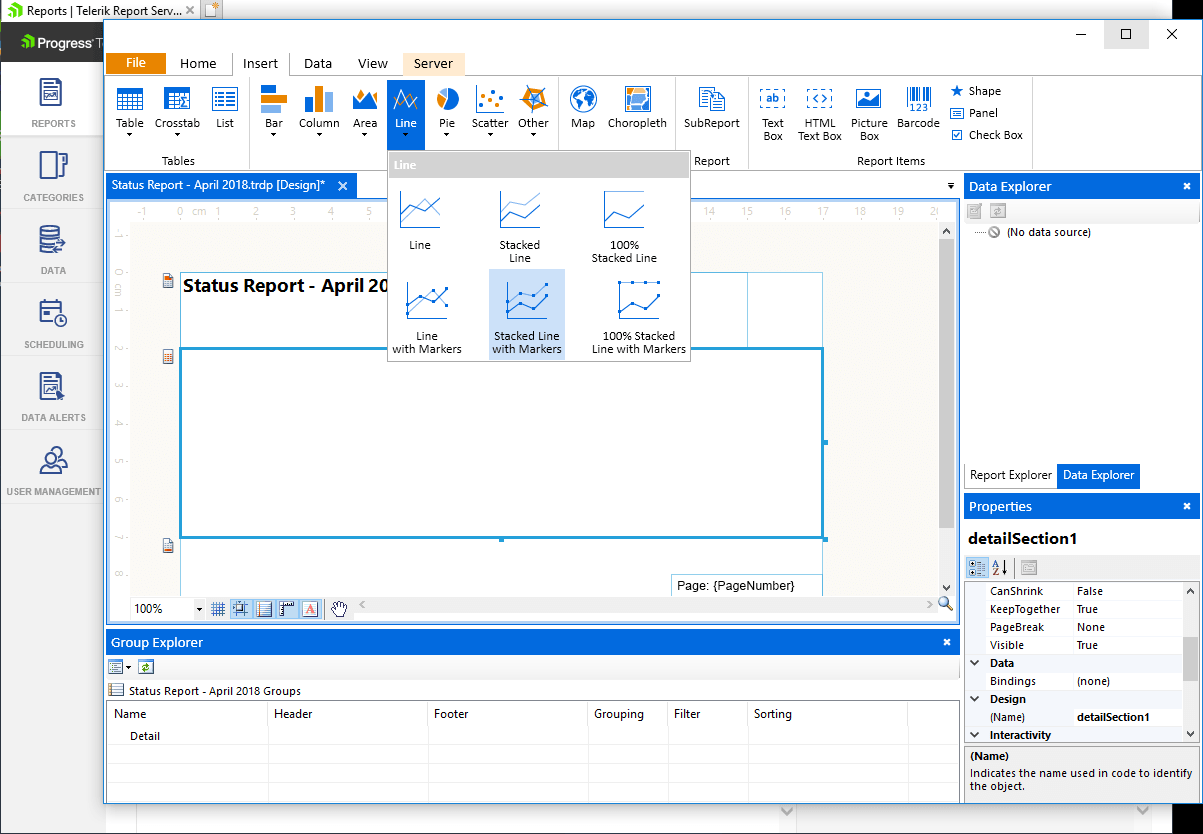Insert a SubReport item
The width and height of the screenshot is (1203, 834).
pyautogui.click(x=712, y=108)
